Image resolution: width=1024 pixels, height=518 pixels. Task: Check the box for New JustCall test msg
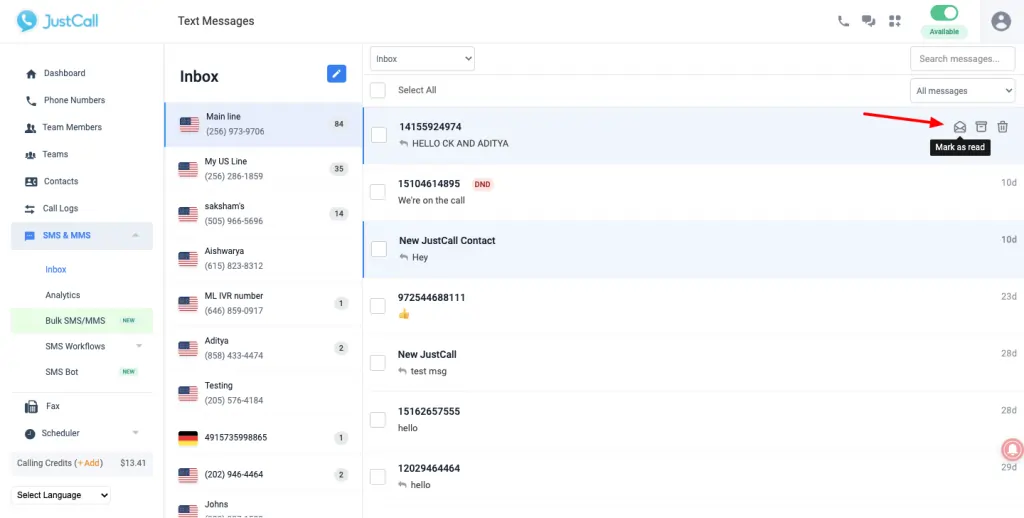377,363
